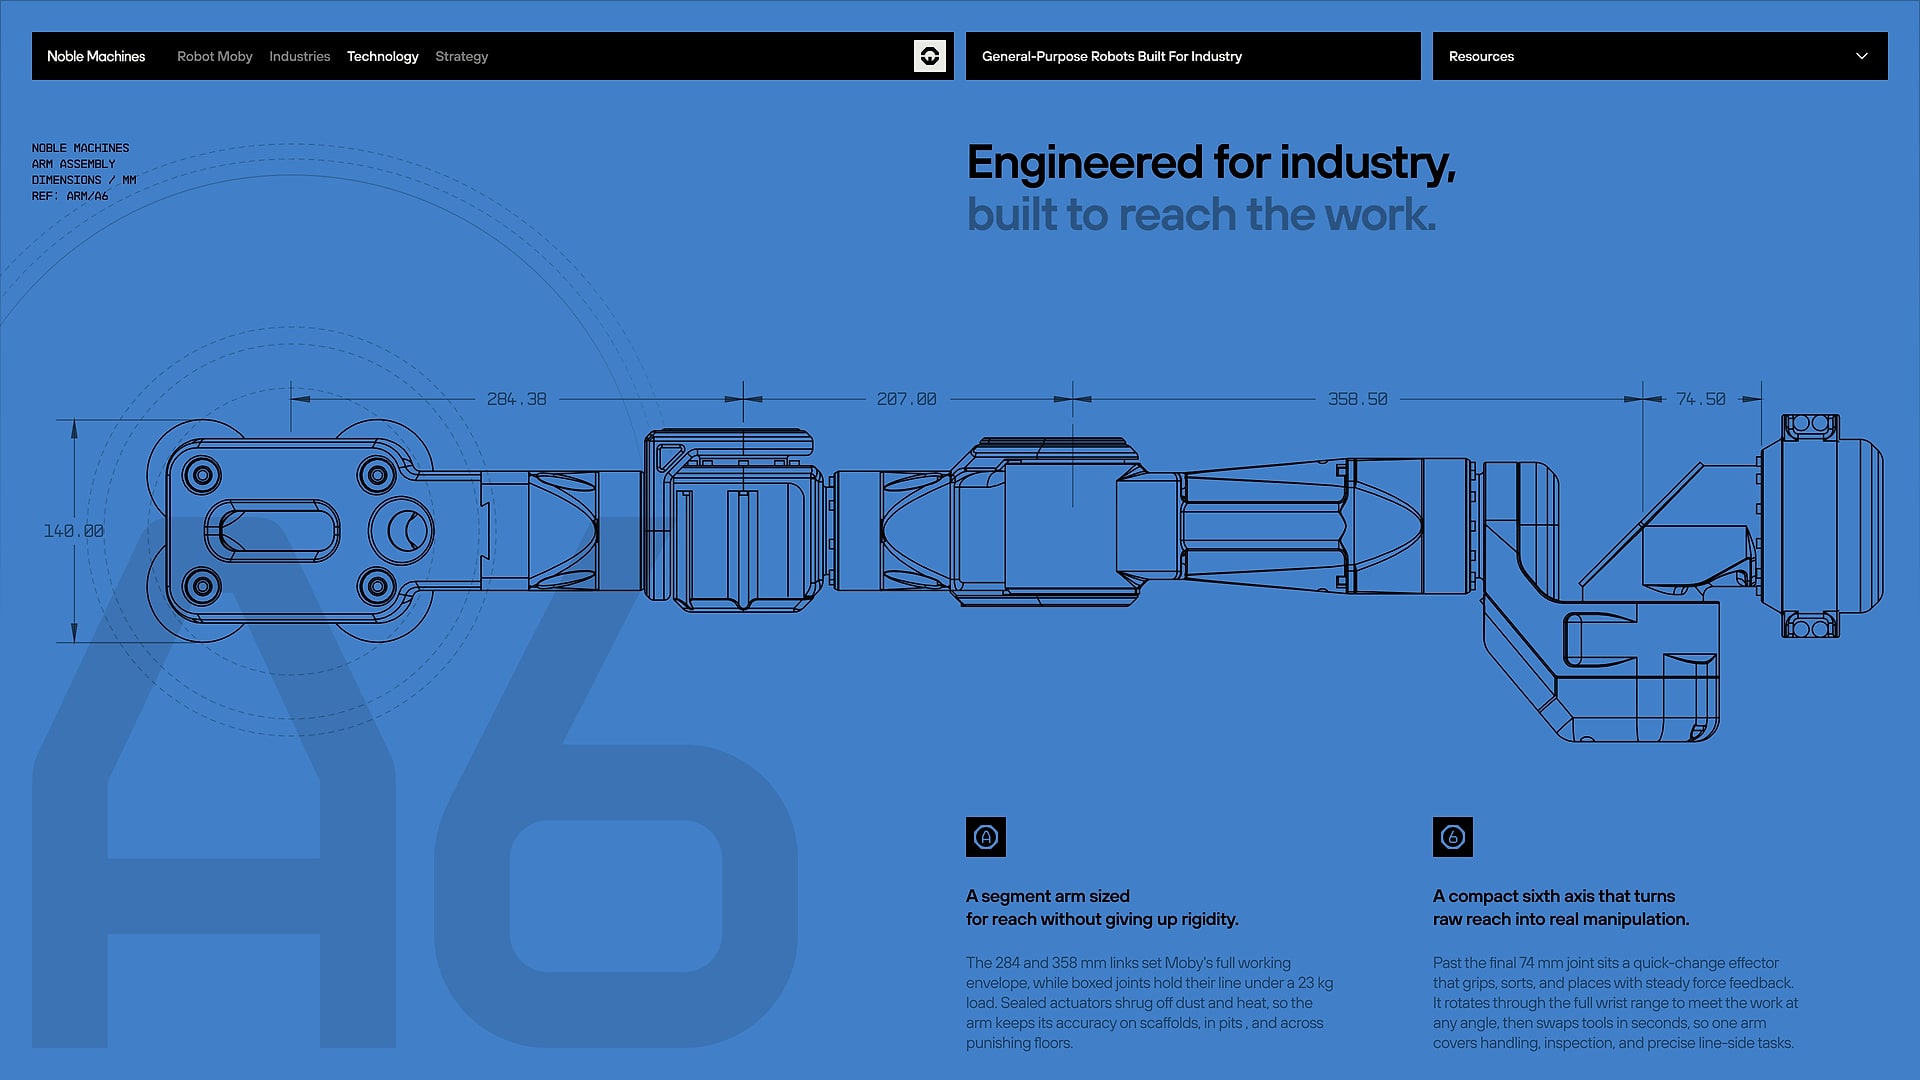Click the Noble Machines logo text
Image resolution: width=1920 pixels, height=1080 pixels.
click(x=96, y=56)
